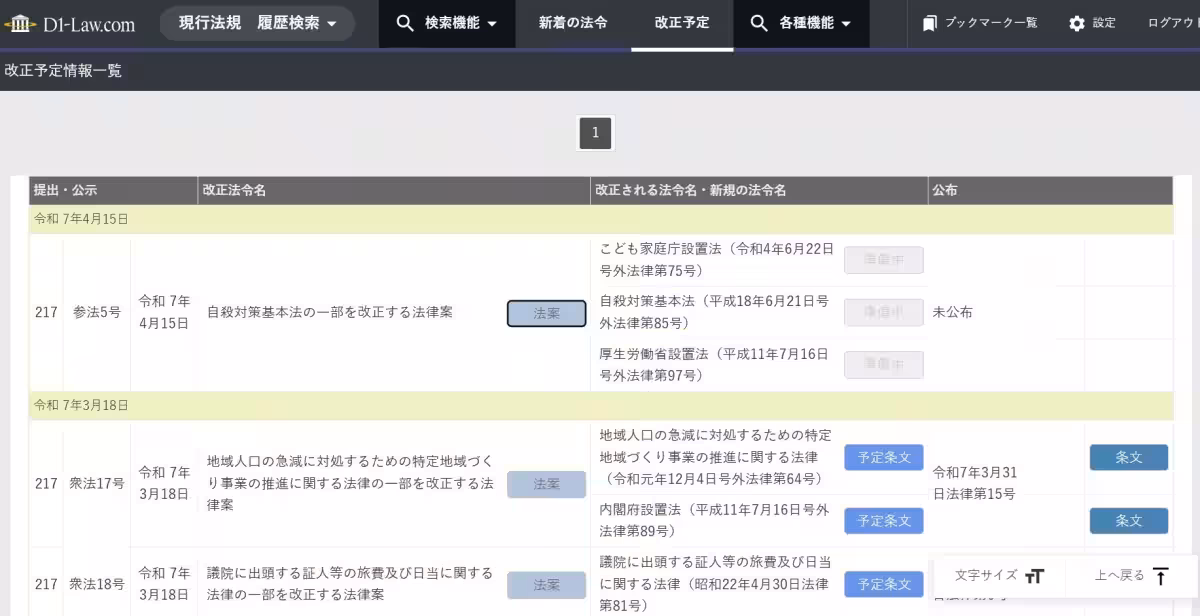The image size is (1200, 616).
Task: Click the 文字サイズ TT icon
Action: pyautogui.click(x=1035, y=575)
